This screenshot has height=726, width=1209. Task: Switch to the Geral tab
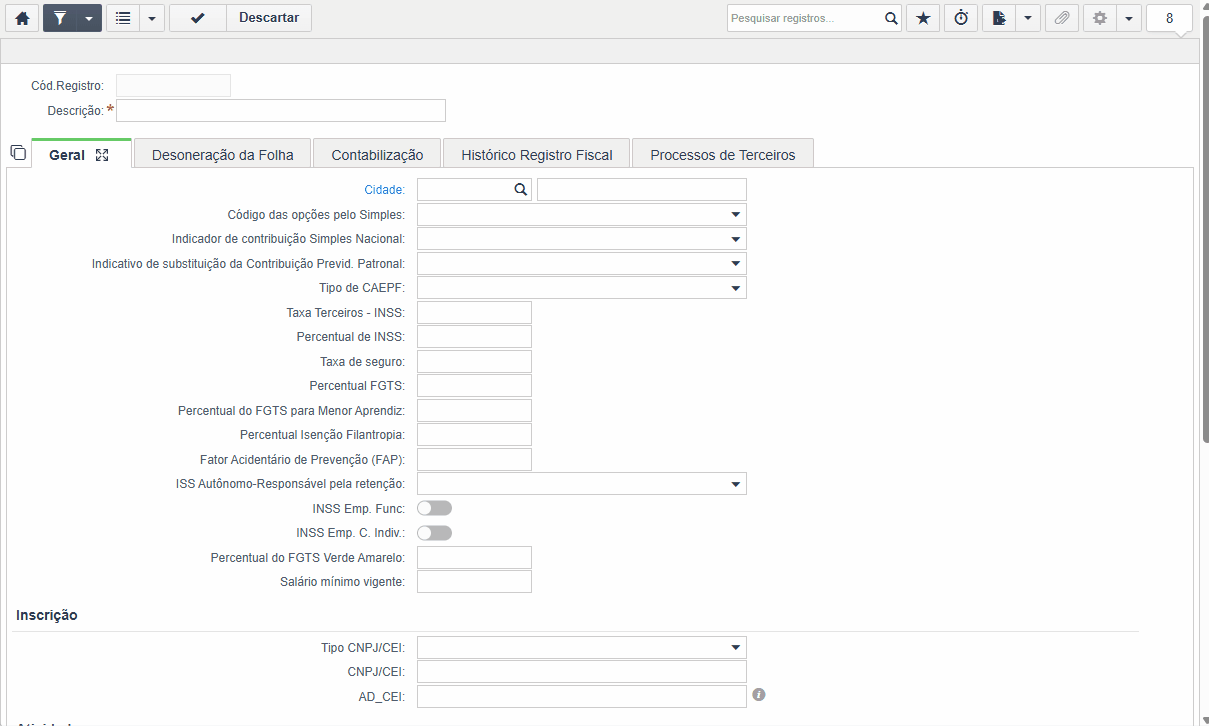pyautogui.click(x=67, y=155)
